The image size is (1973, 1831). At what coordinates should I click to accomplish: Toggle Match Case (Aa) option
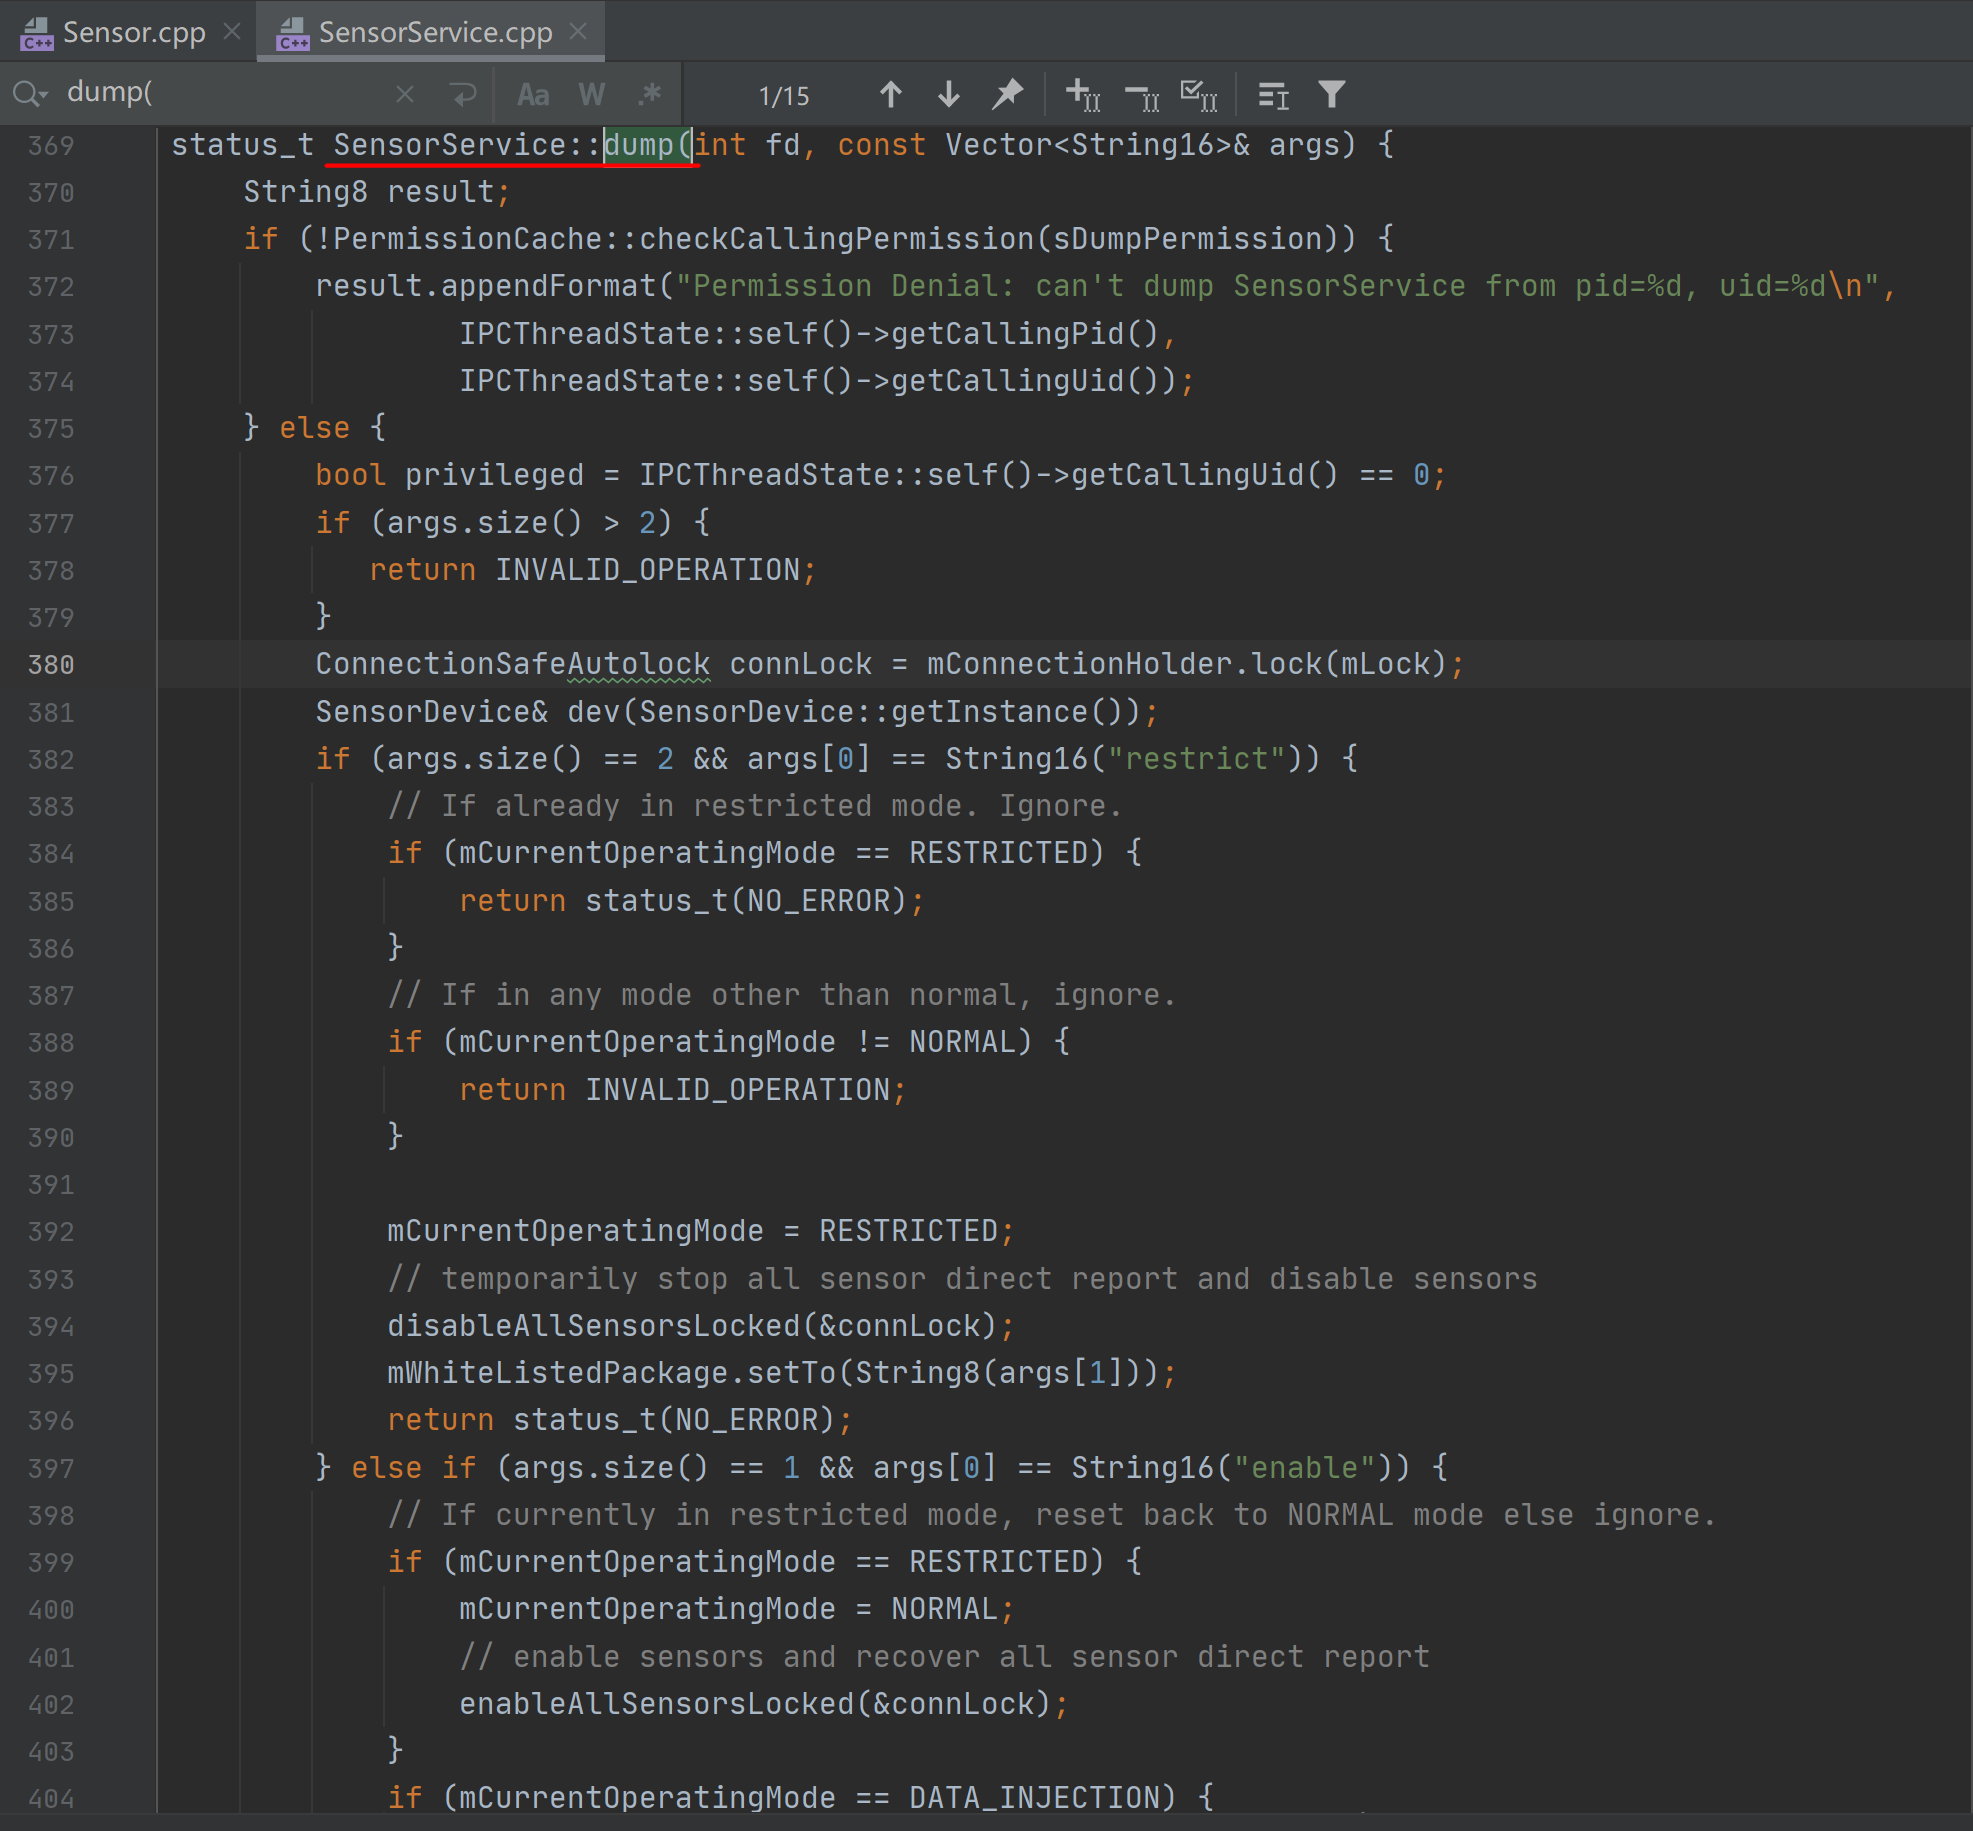tap(533, 95)
